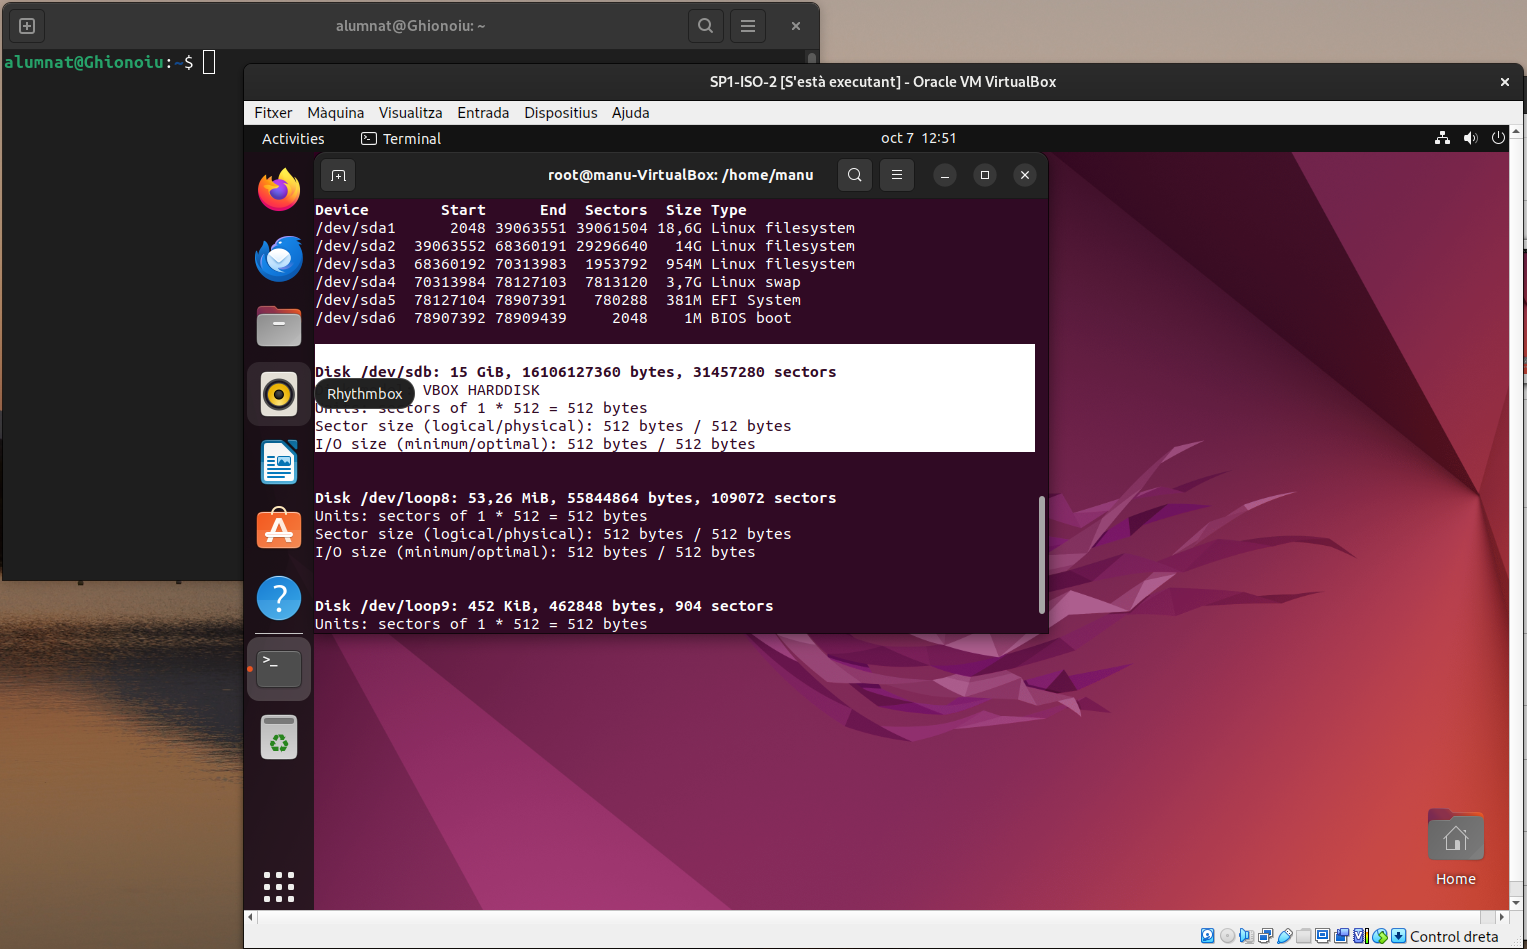Search in the root@manu-VirtualBox terminal
This screenshot has width=1527, height=949.
coord(855,175)
